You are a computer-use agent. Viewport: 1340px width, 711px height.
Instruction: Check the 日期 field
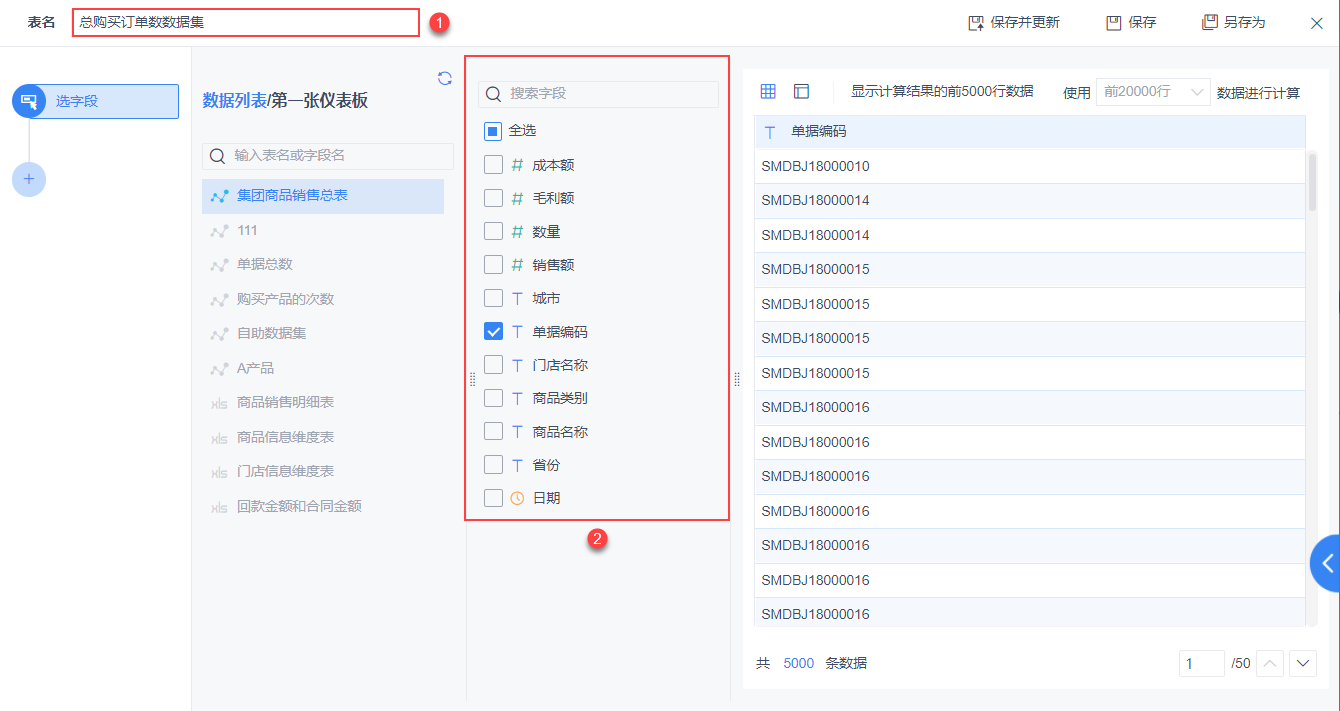click(x=493, y=498)
